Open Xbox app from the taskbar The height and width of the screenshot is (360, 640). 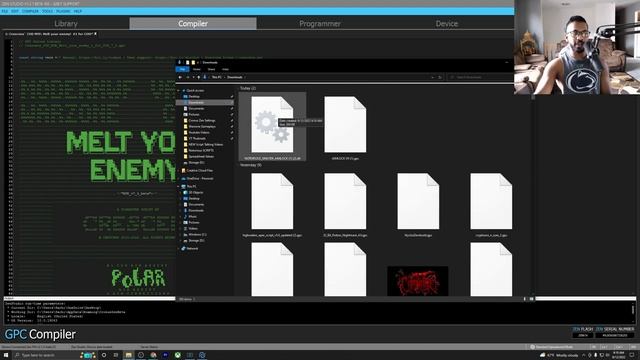pyautogui.click(x=178, y=355)
